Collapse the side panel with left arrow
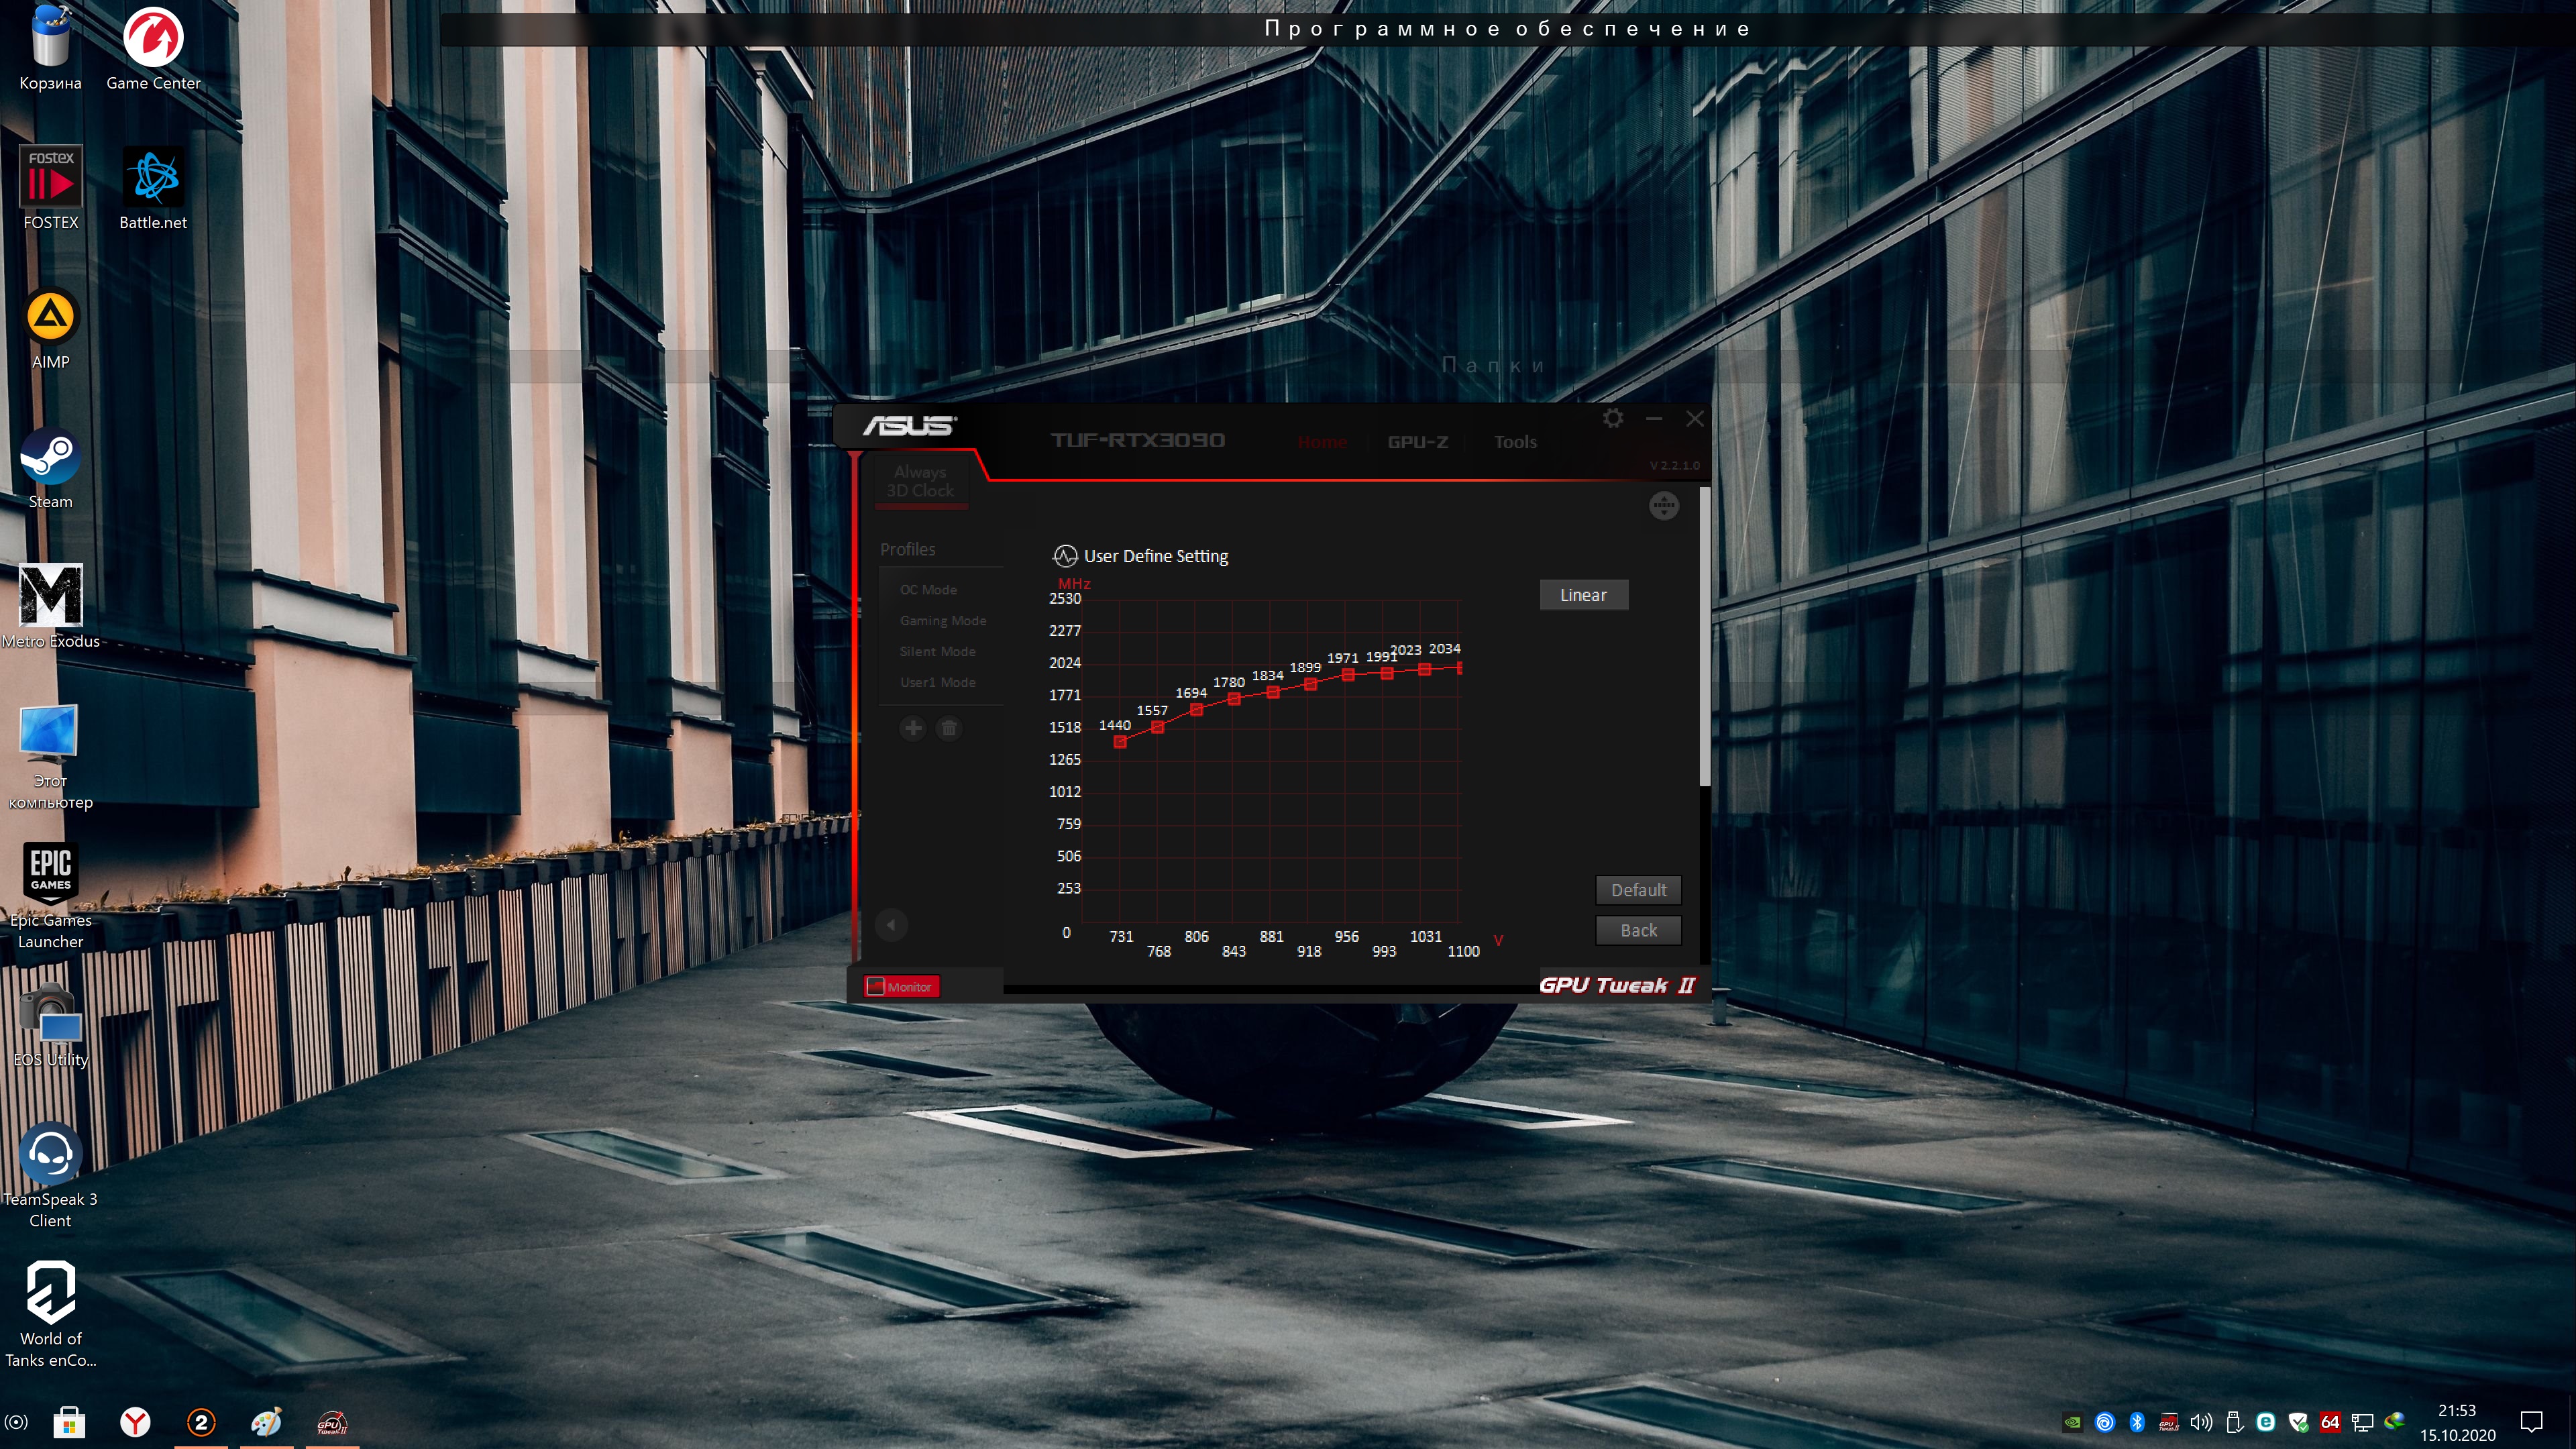The height and width of the screenshot is (1449, 2576). pyautogui.click(x=891, y=924)
